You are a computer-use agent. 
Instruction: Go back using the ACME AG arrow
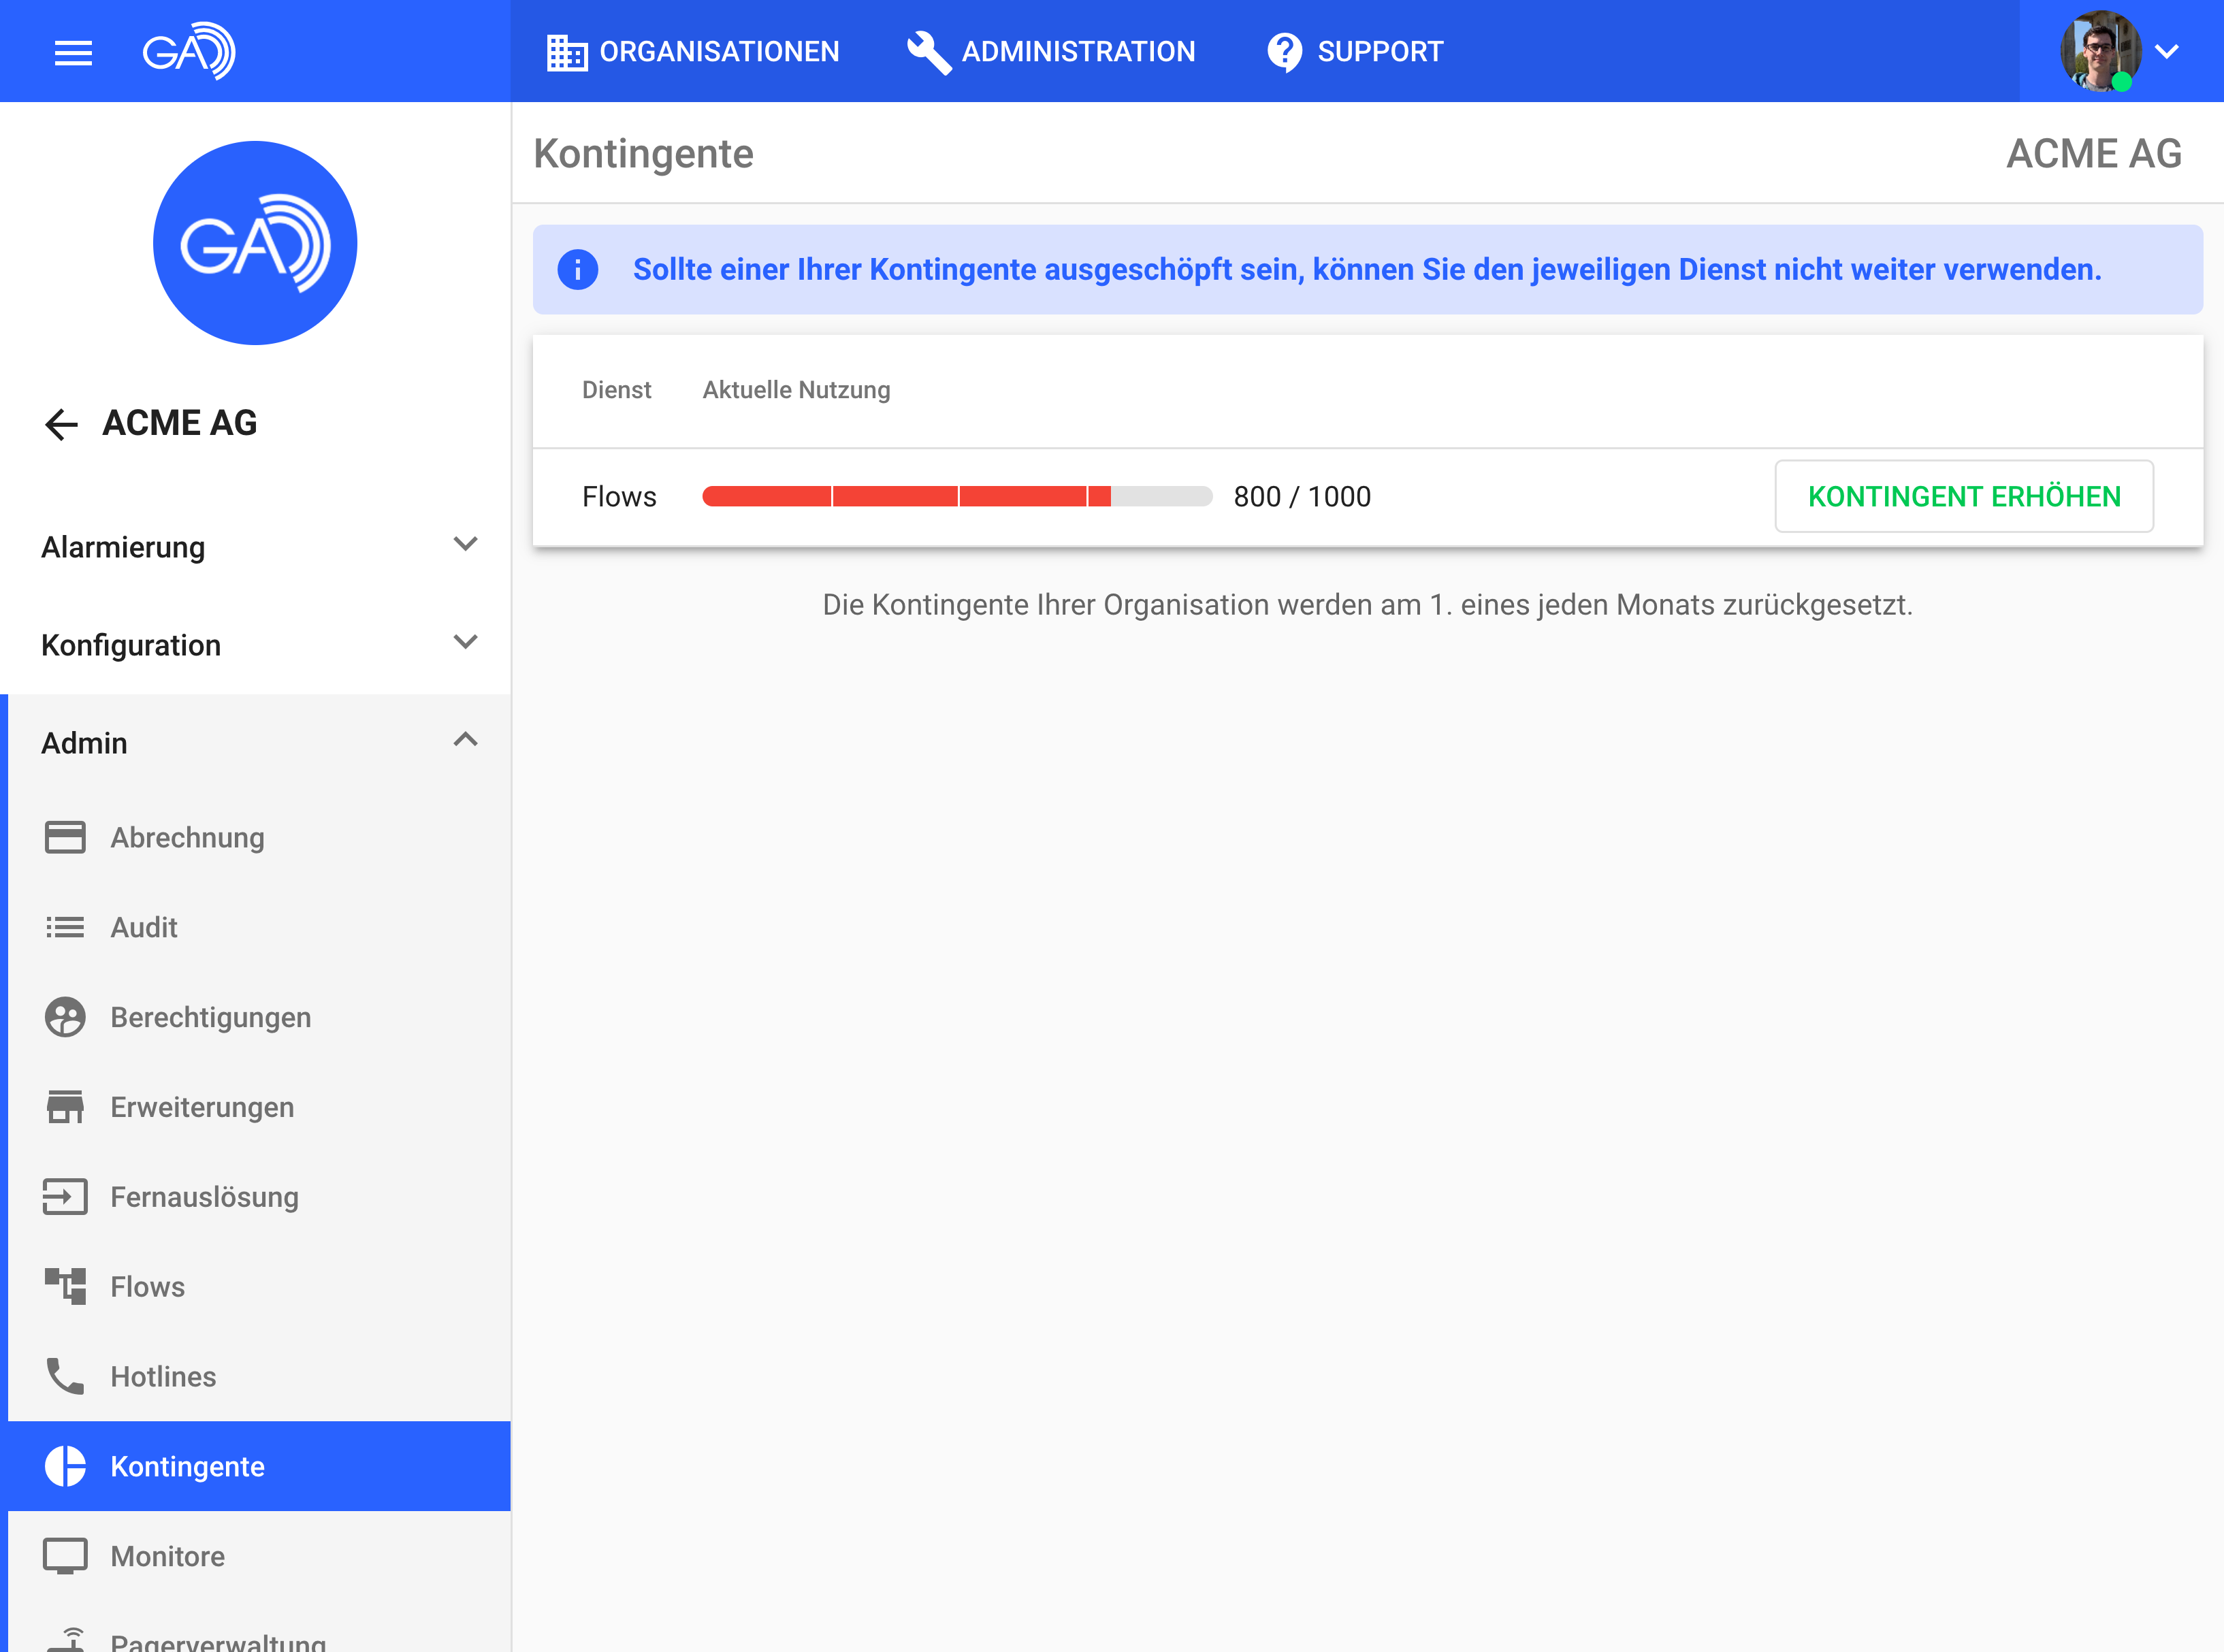pyautogui.click(x=61, y=424)
